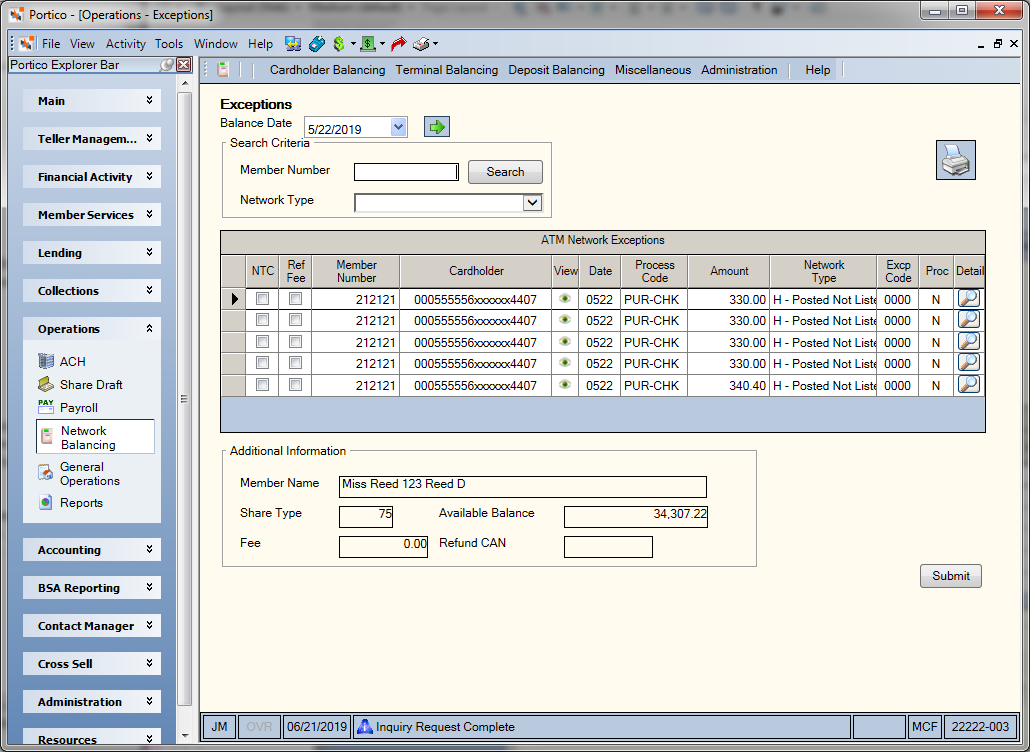
Task: Open Share Draft in Operations sidebar
Action: tap(80, 384)
